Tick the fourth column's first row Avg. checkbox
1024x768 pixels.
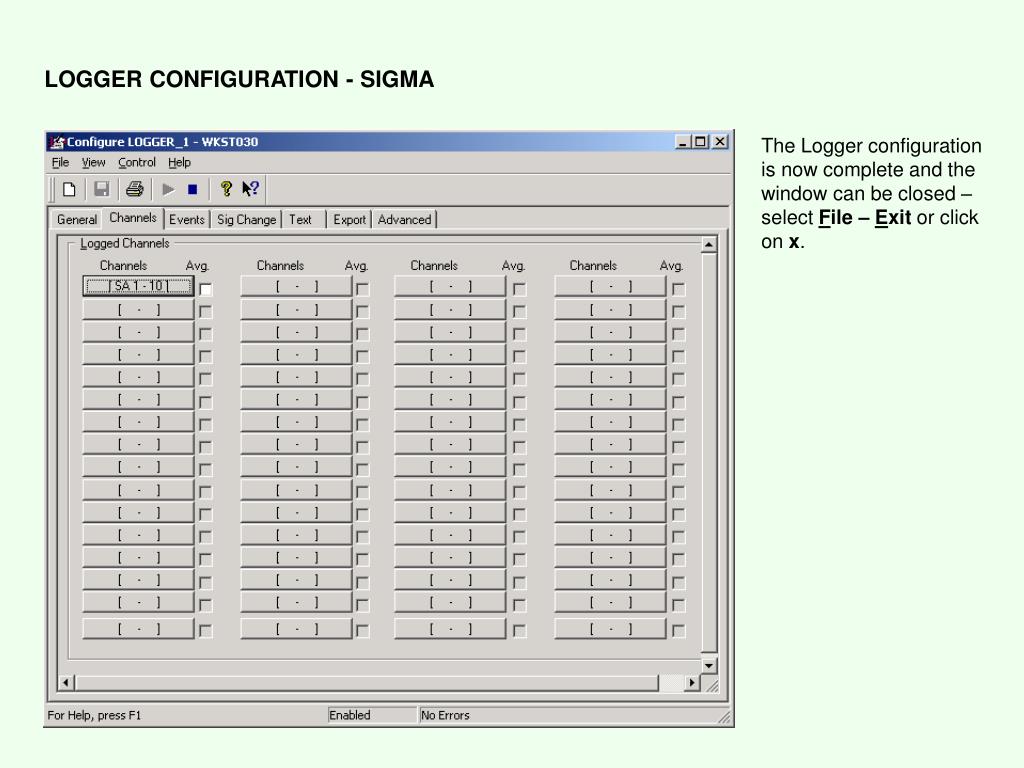(x=679, y=289)
